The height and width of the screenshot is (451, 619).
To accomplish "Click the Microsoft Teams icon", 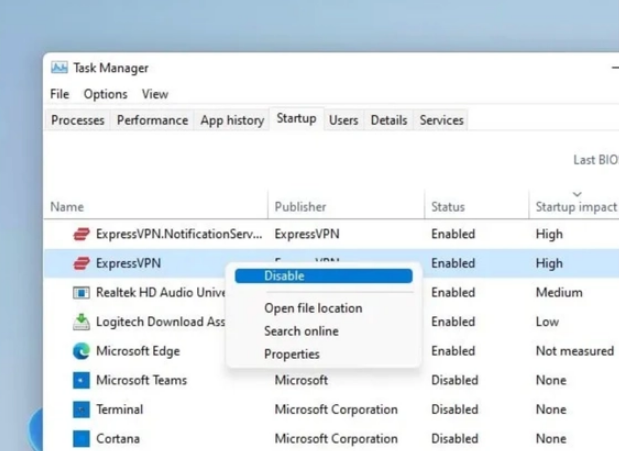I will (x=81, y=380).
